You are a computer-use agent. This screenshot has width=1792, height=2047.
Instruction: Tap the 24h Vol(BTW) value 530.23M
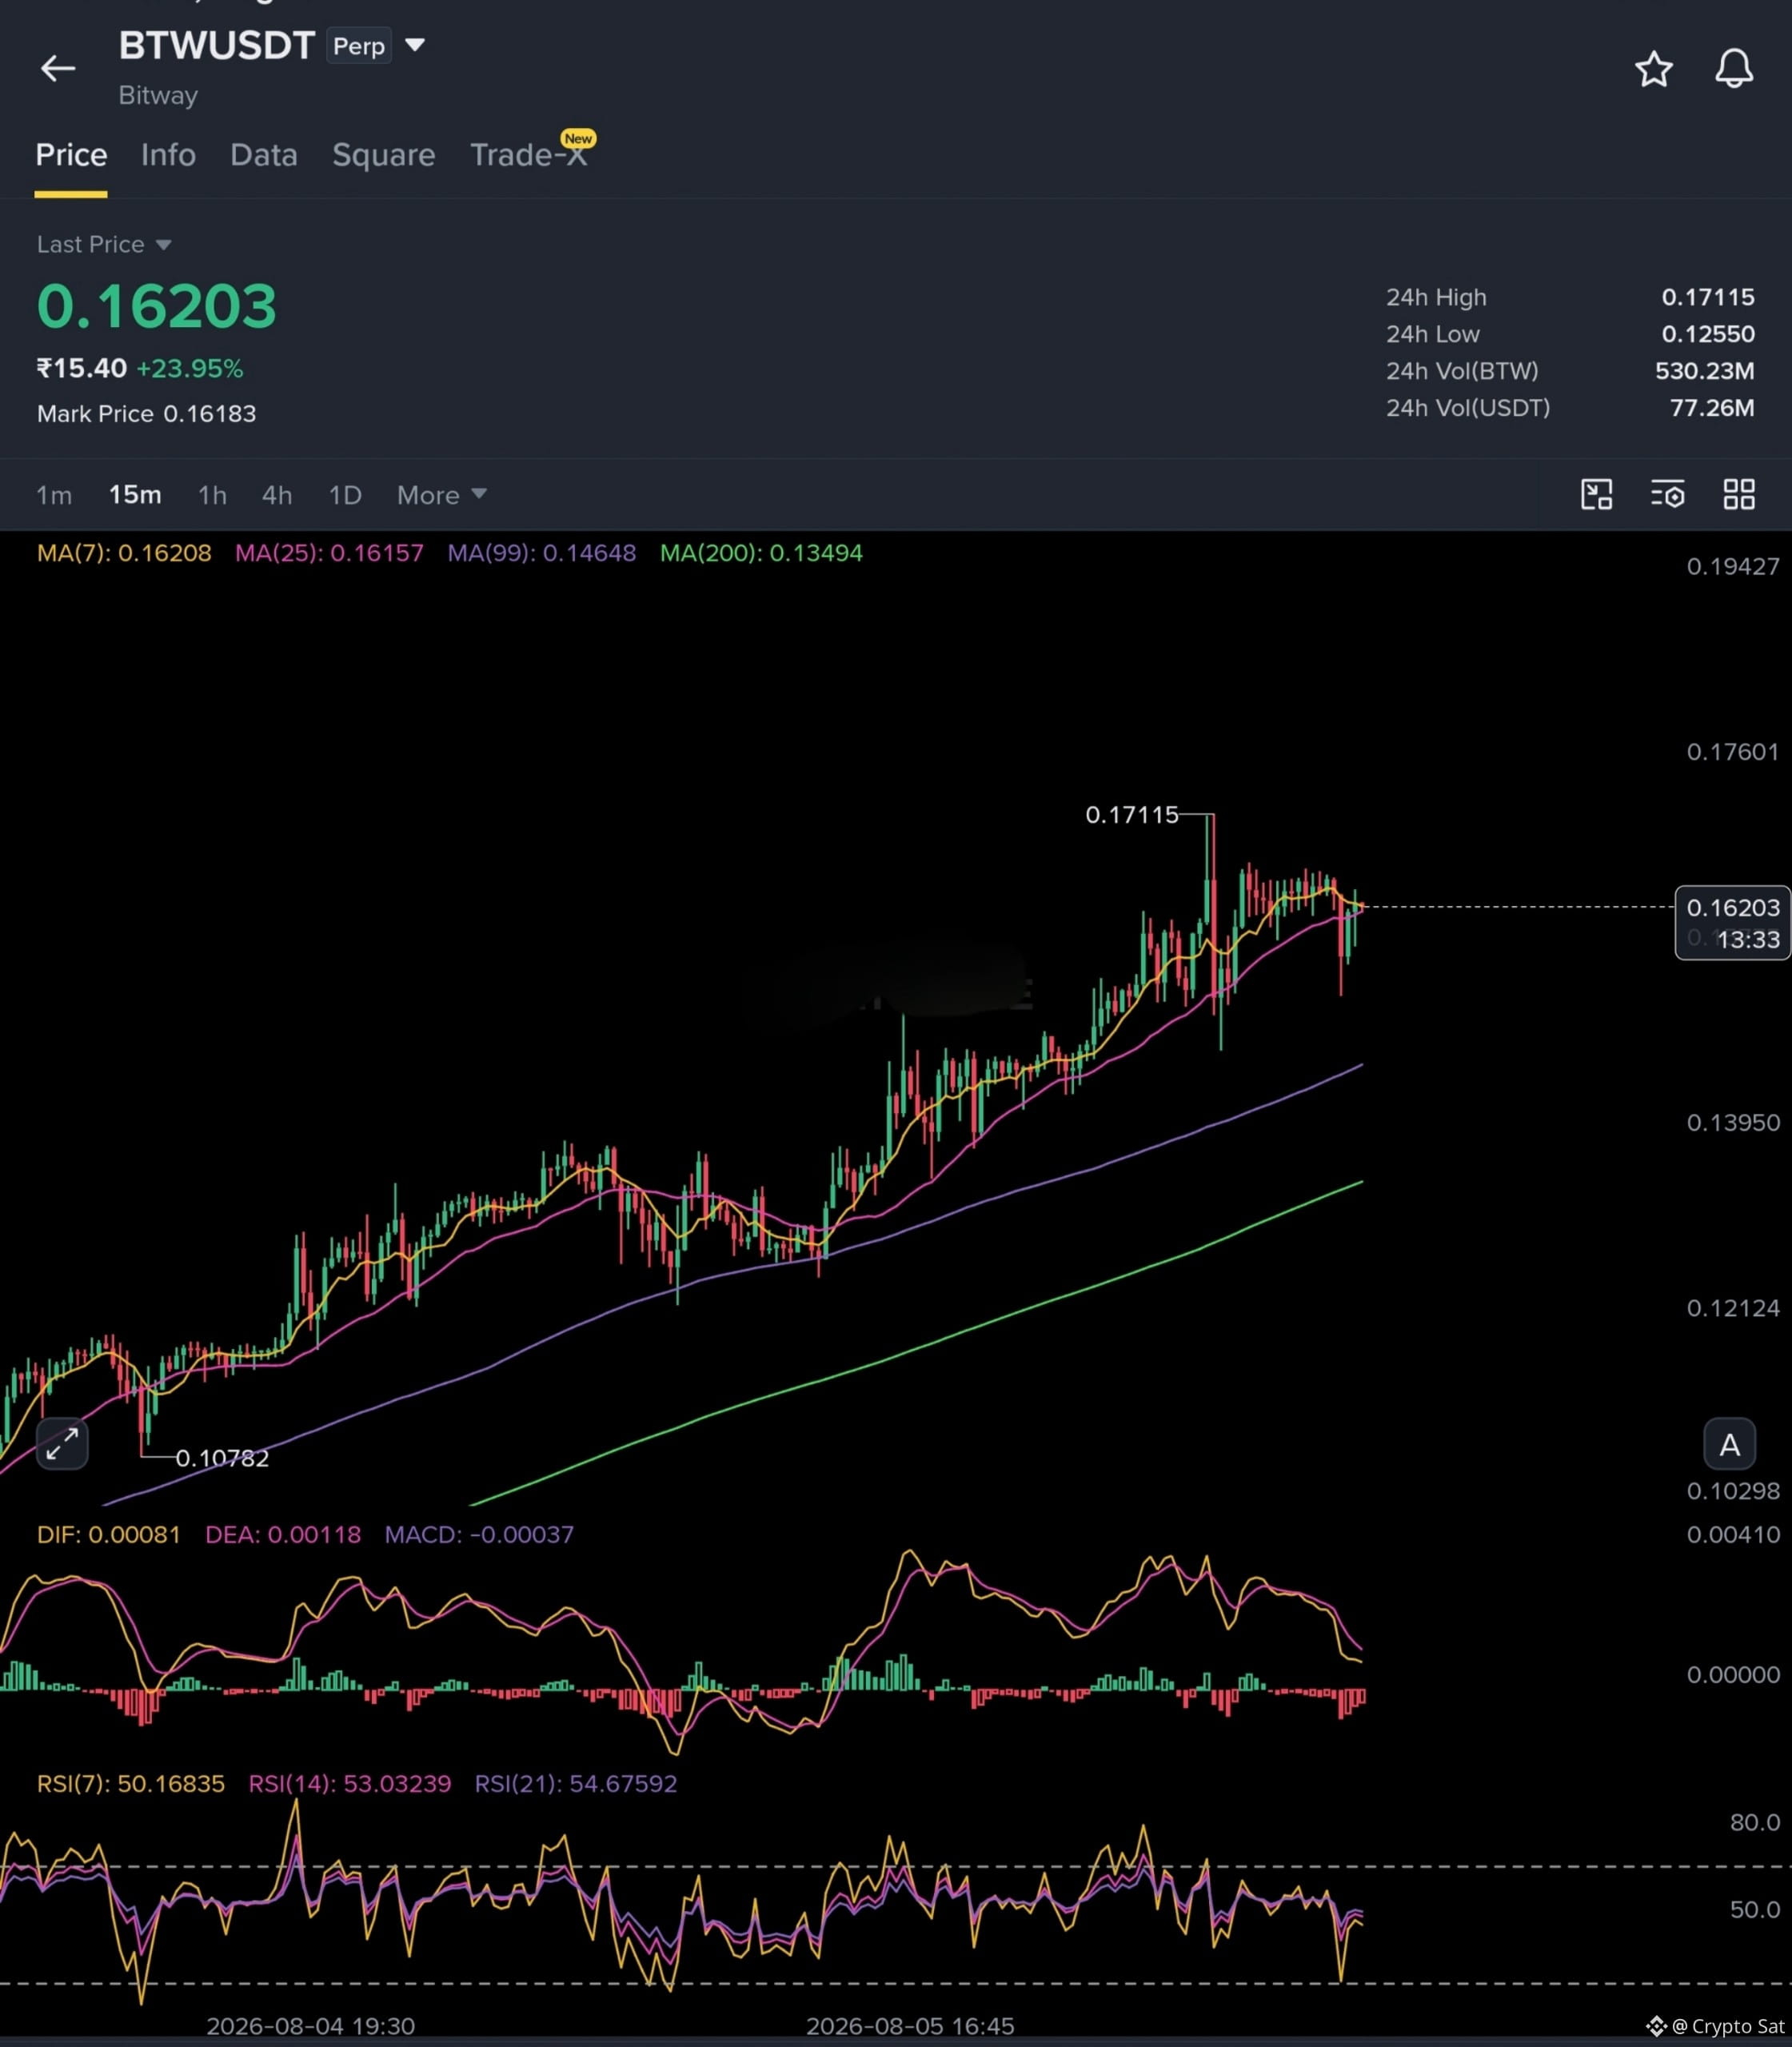tap(1704, 371)
